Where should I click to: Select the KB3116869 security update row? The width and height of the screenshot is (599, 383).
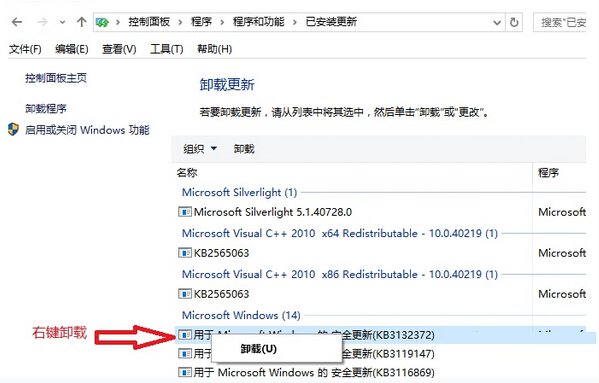314,372
